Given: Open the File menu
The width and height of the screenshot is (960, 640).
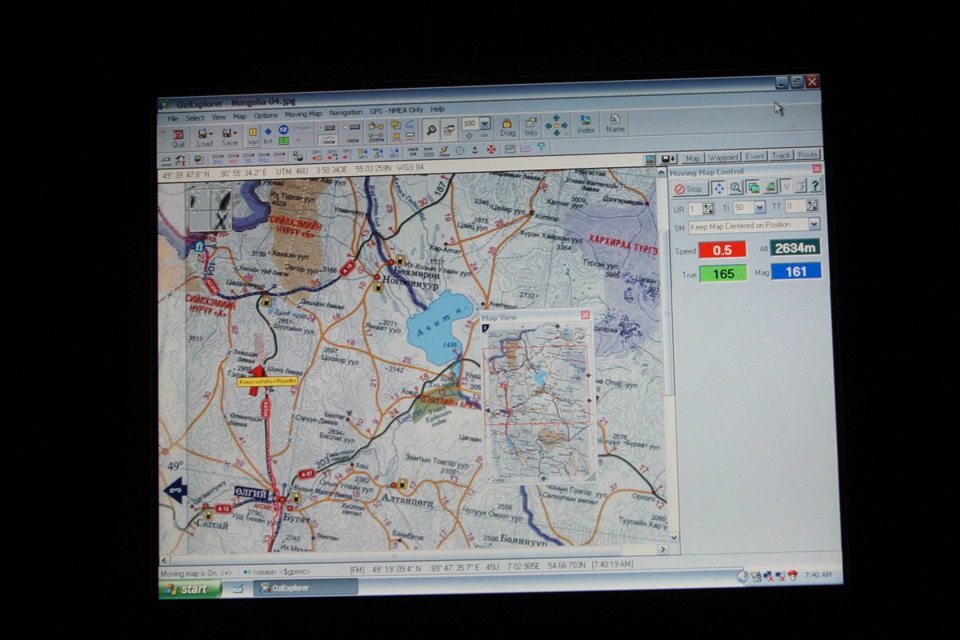Looking at the screenshot, I should 173,118.
